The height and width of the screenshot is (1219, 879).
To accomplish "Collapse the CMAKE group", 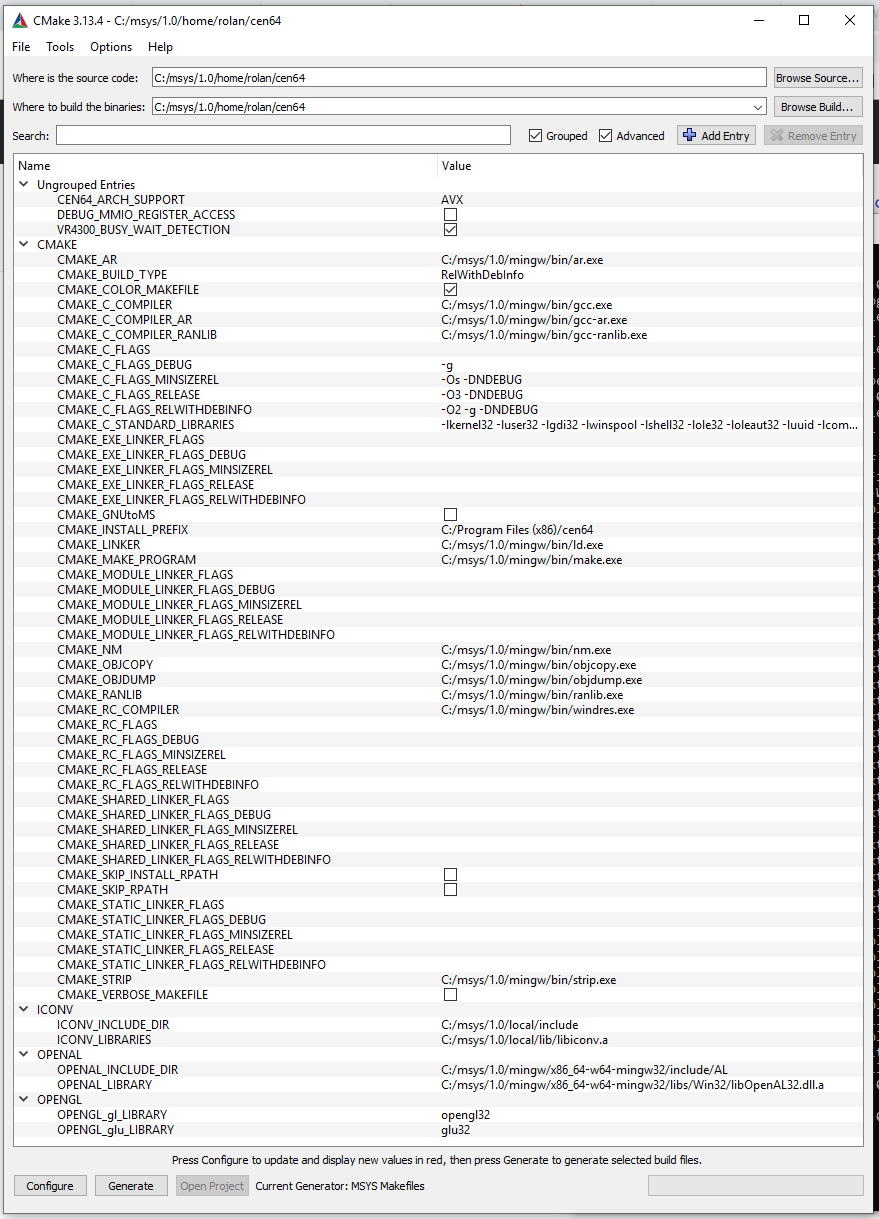I will pos(23,244).
